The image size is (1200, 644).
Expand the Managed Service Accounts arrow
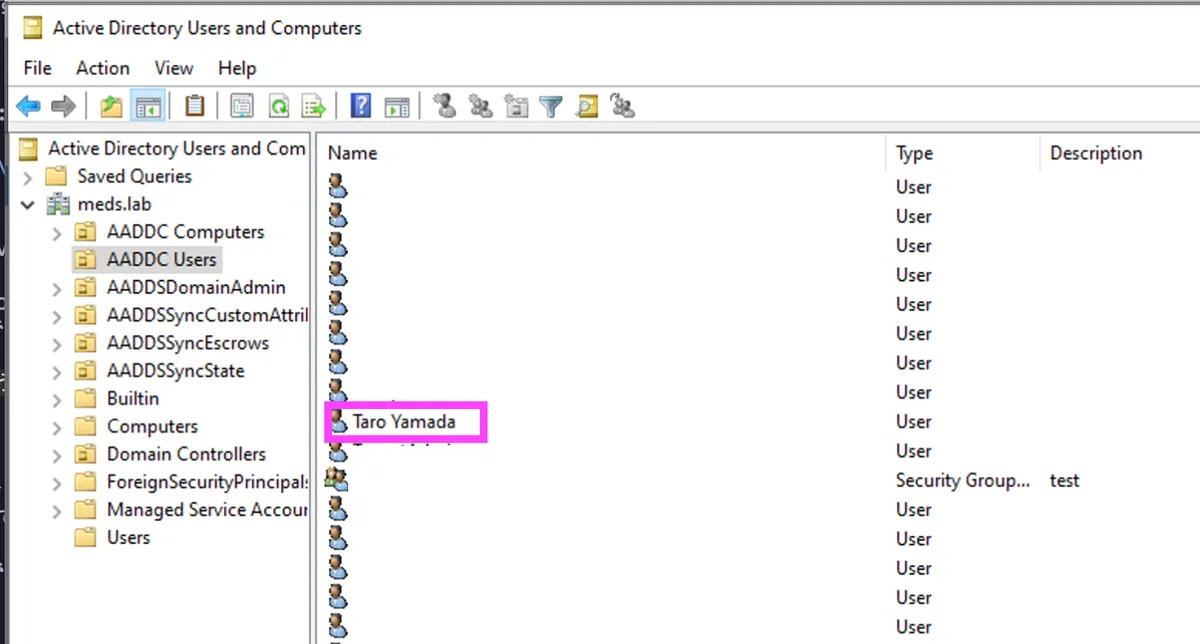tap(57, 511)
